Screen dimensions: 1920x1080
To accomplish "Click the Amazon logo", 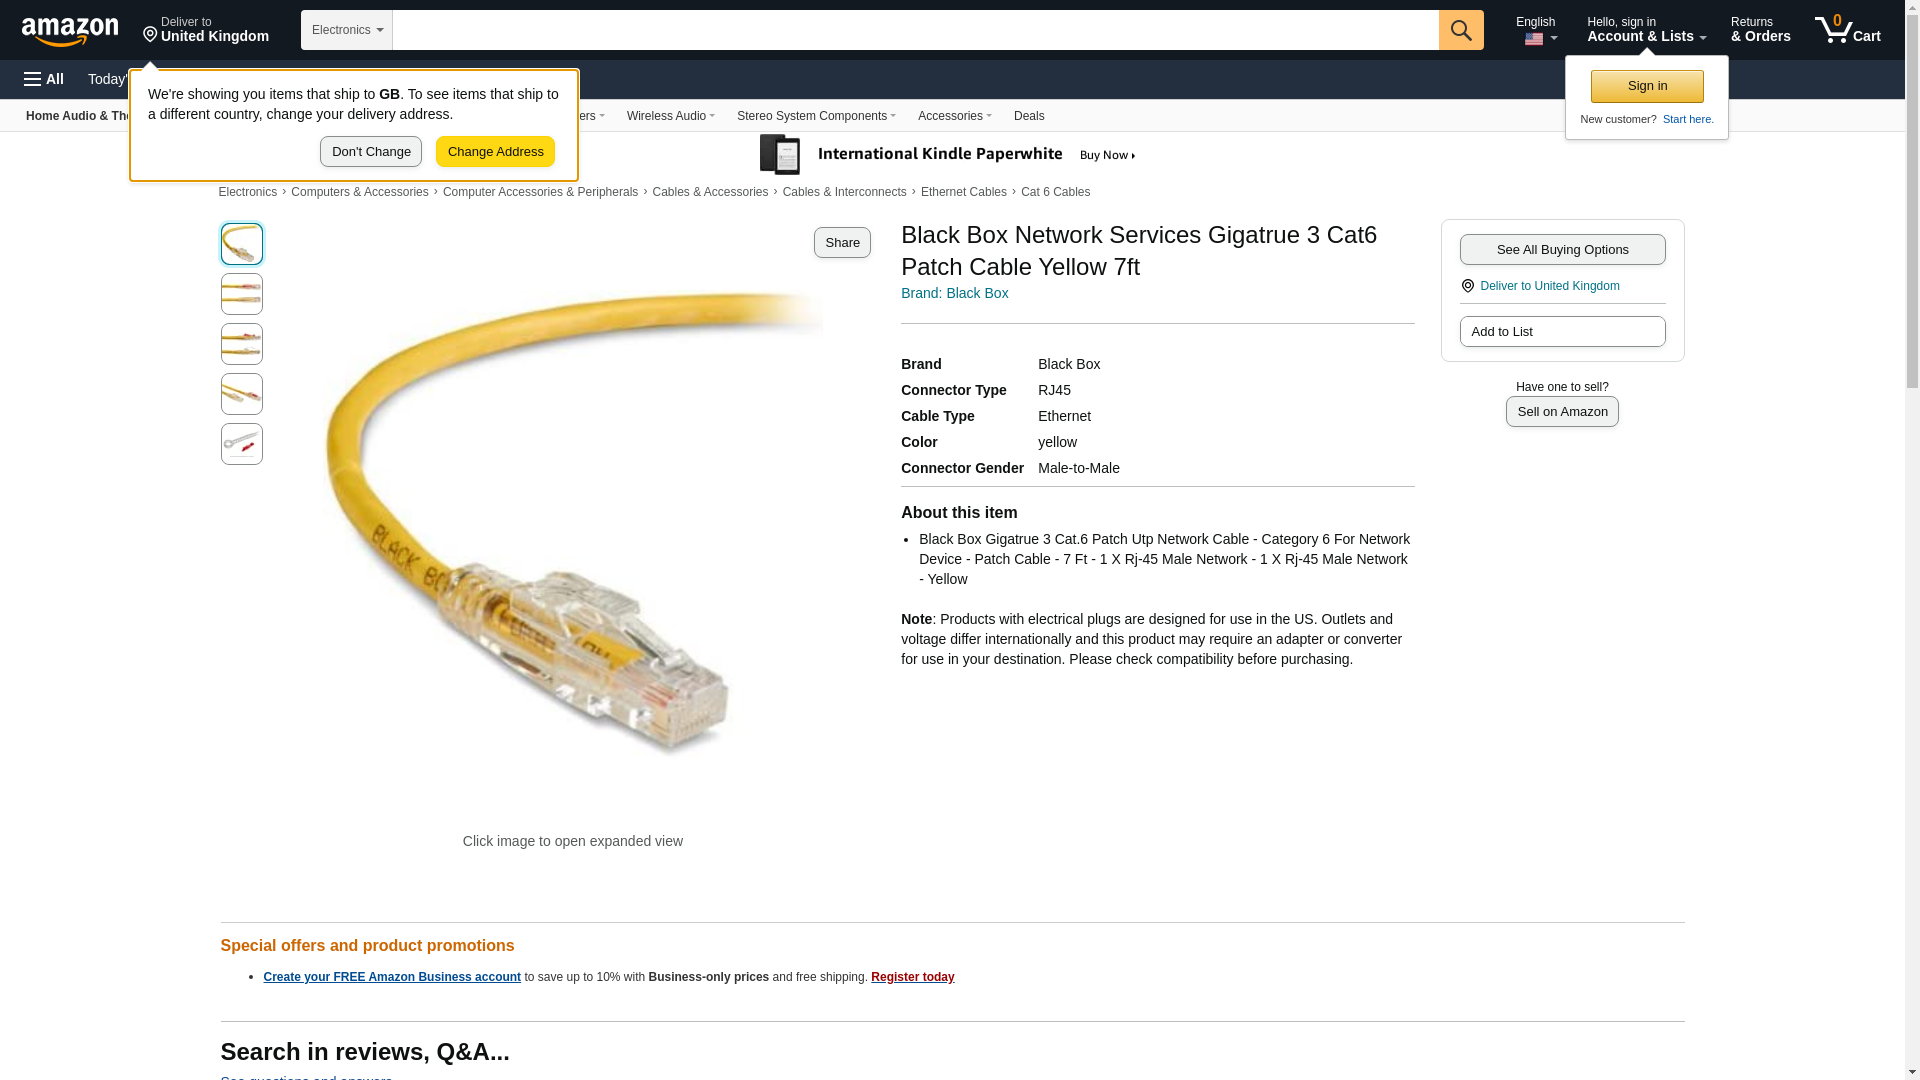I will coord(70,31).
